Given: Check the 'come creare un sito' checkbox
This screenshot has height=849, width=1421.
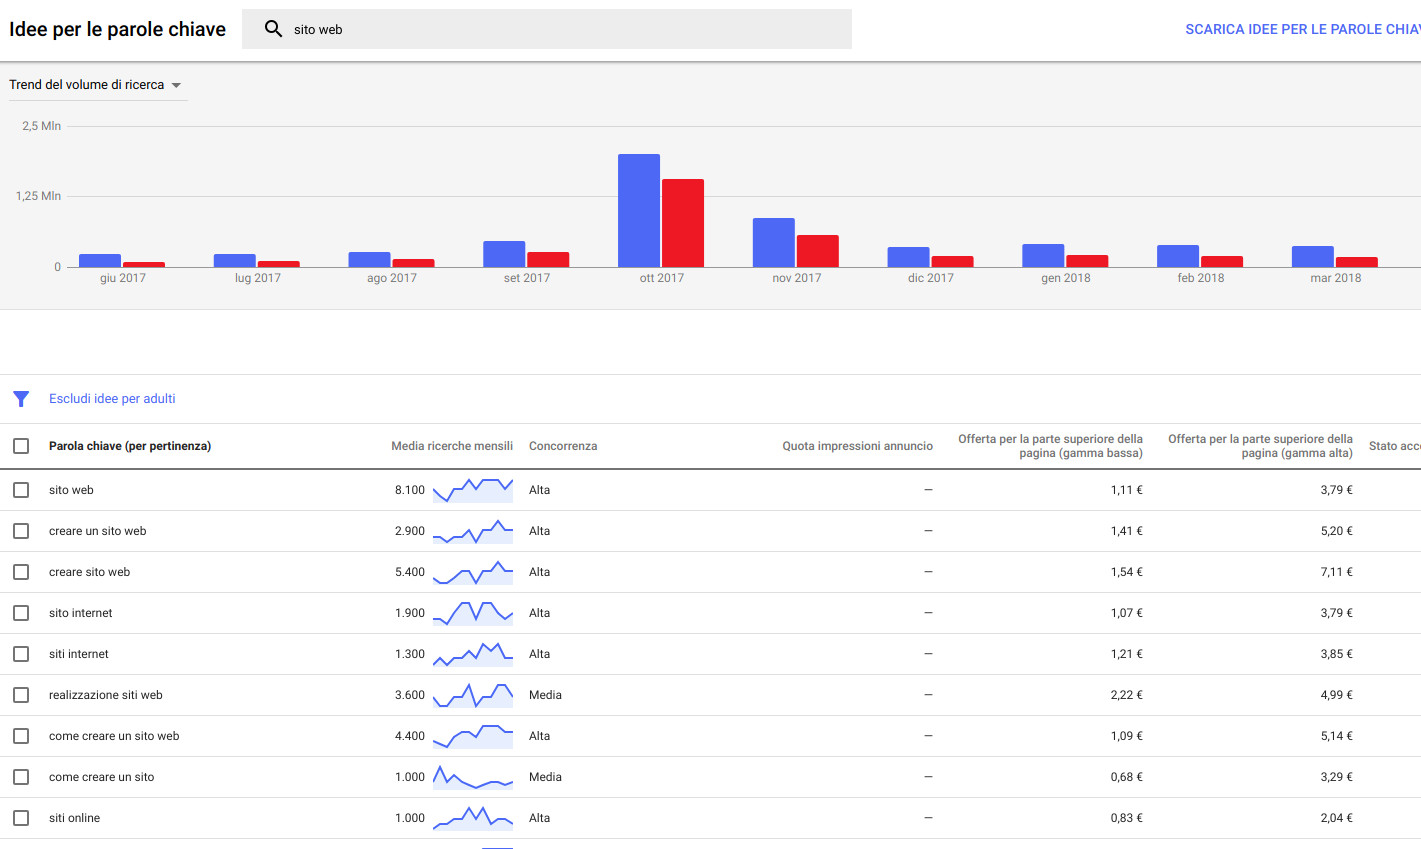Looking at the screenshot, I should point(21,777).
